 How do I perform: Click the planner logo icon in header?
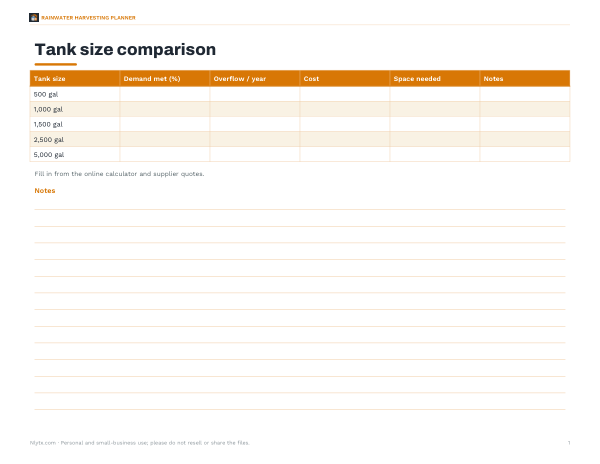(x=34, y=18)
